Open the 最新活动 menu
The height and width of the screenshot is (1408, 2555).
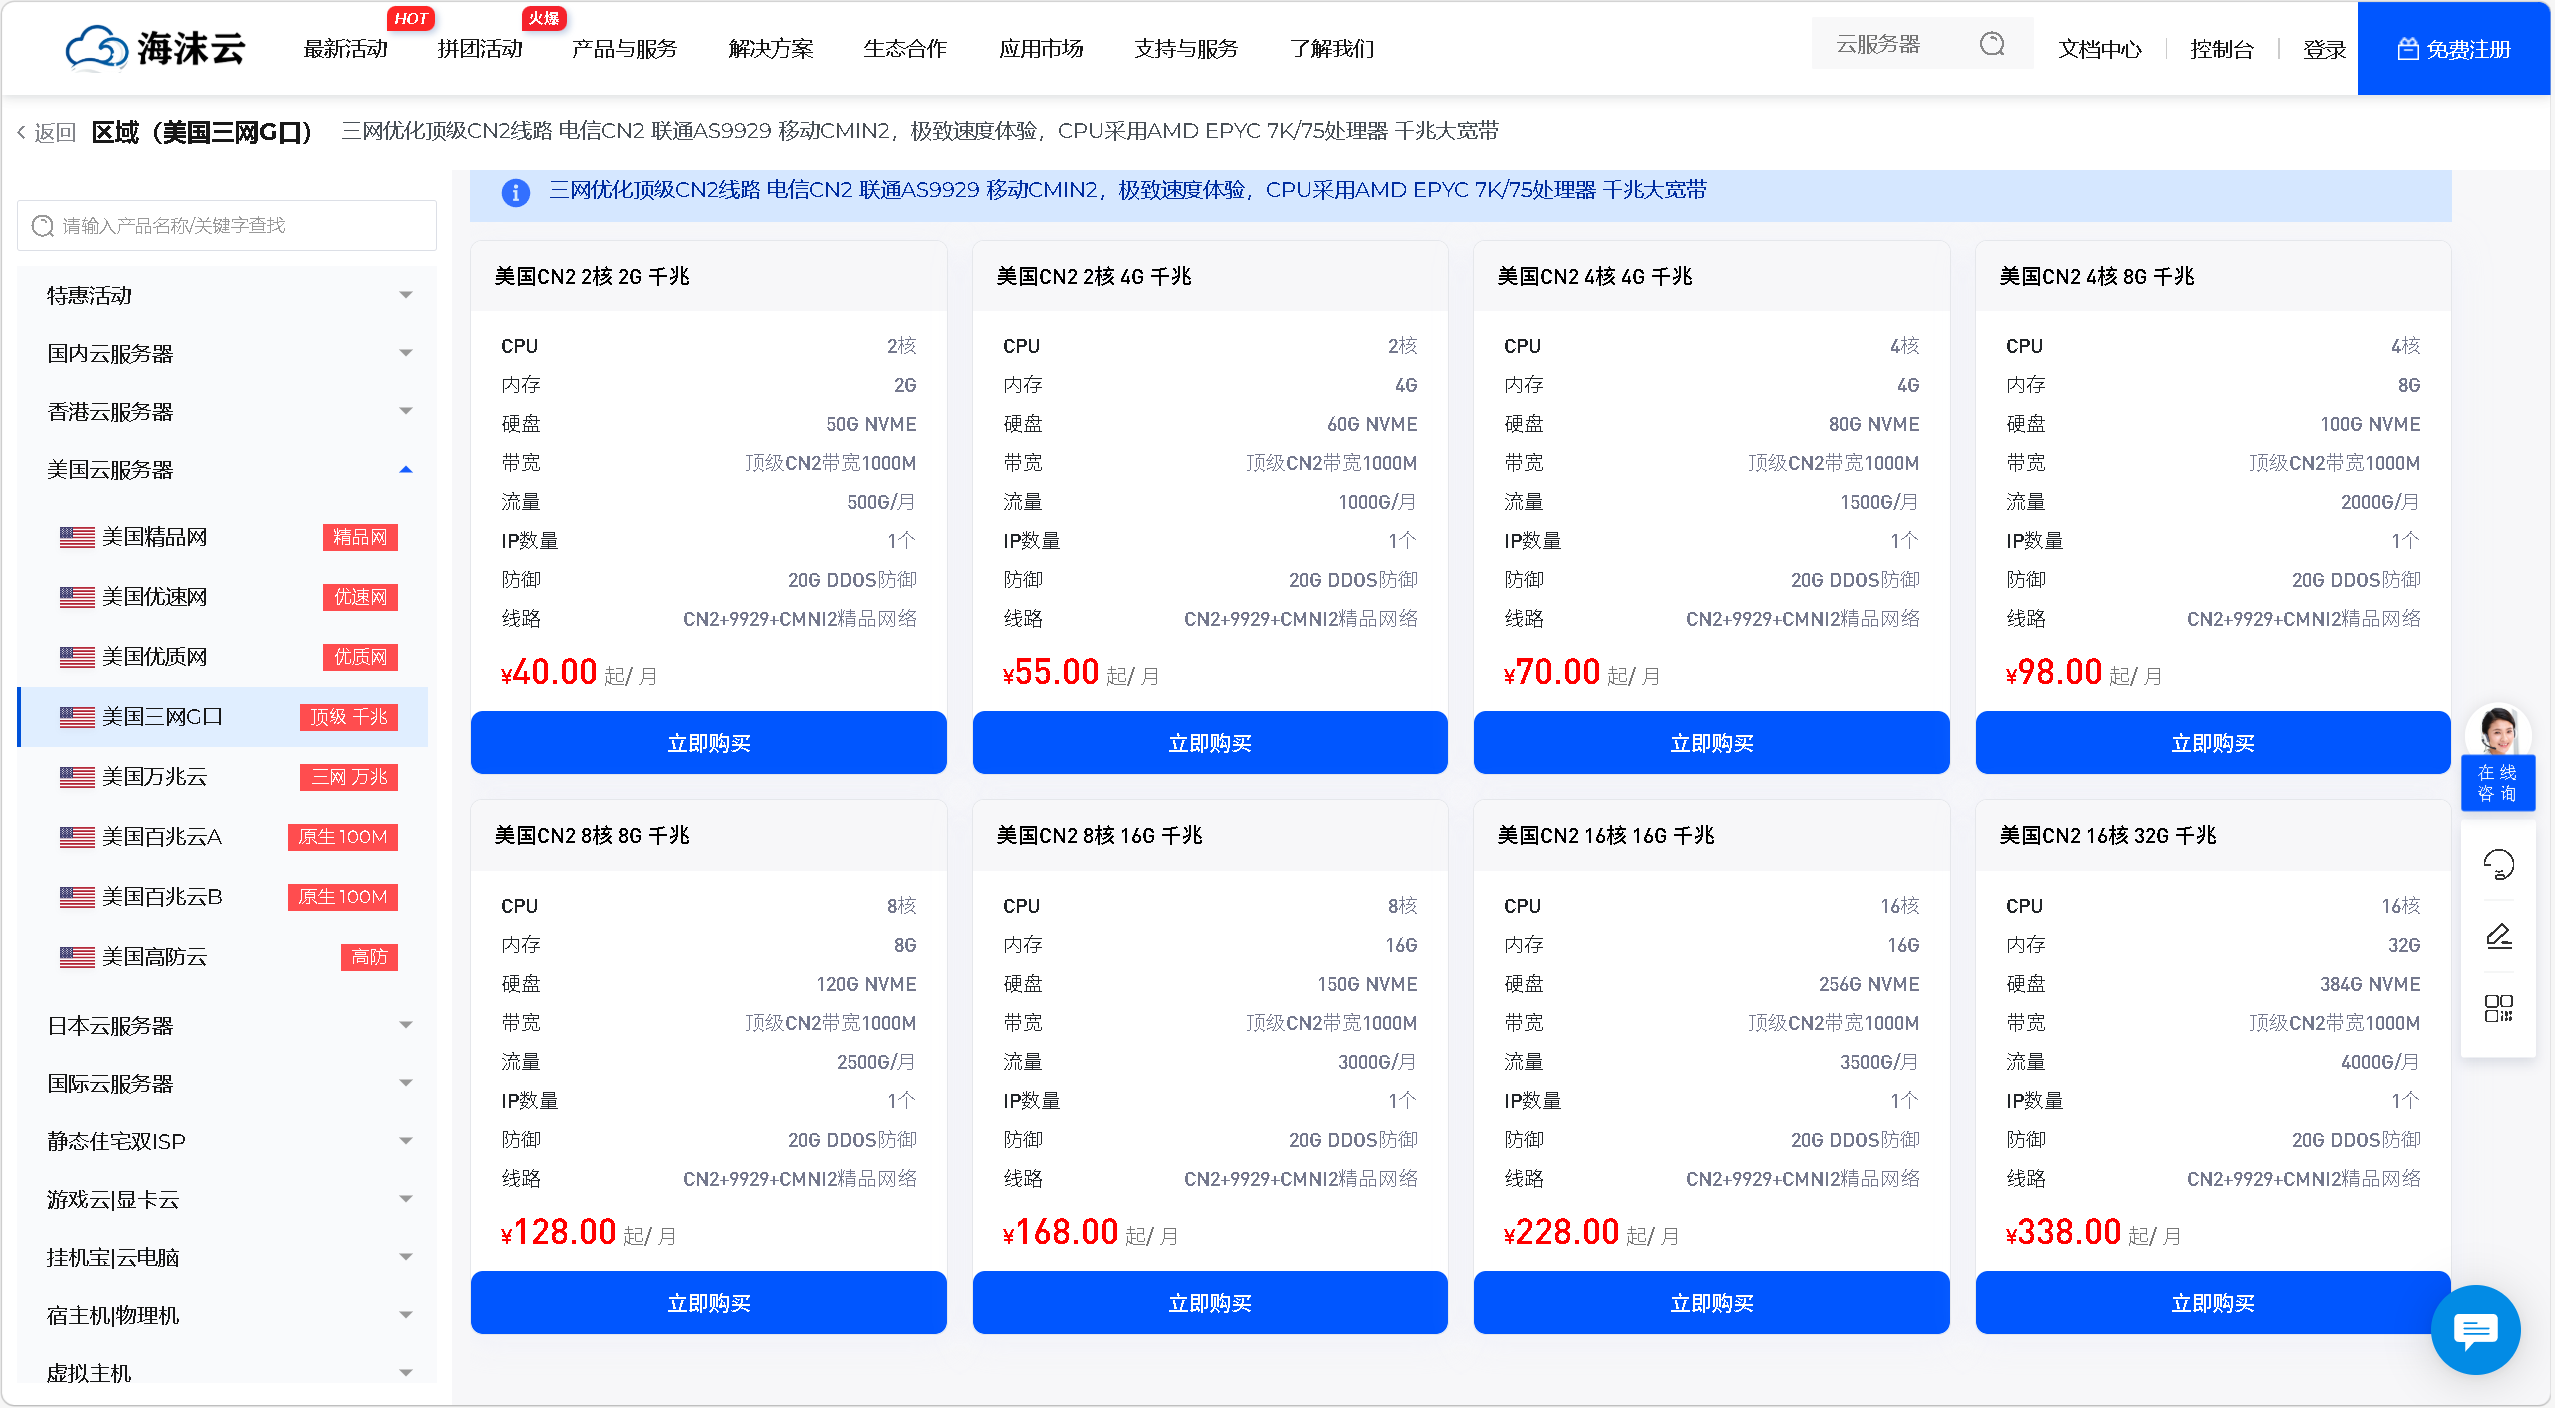click(x=345, y=49)
